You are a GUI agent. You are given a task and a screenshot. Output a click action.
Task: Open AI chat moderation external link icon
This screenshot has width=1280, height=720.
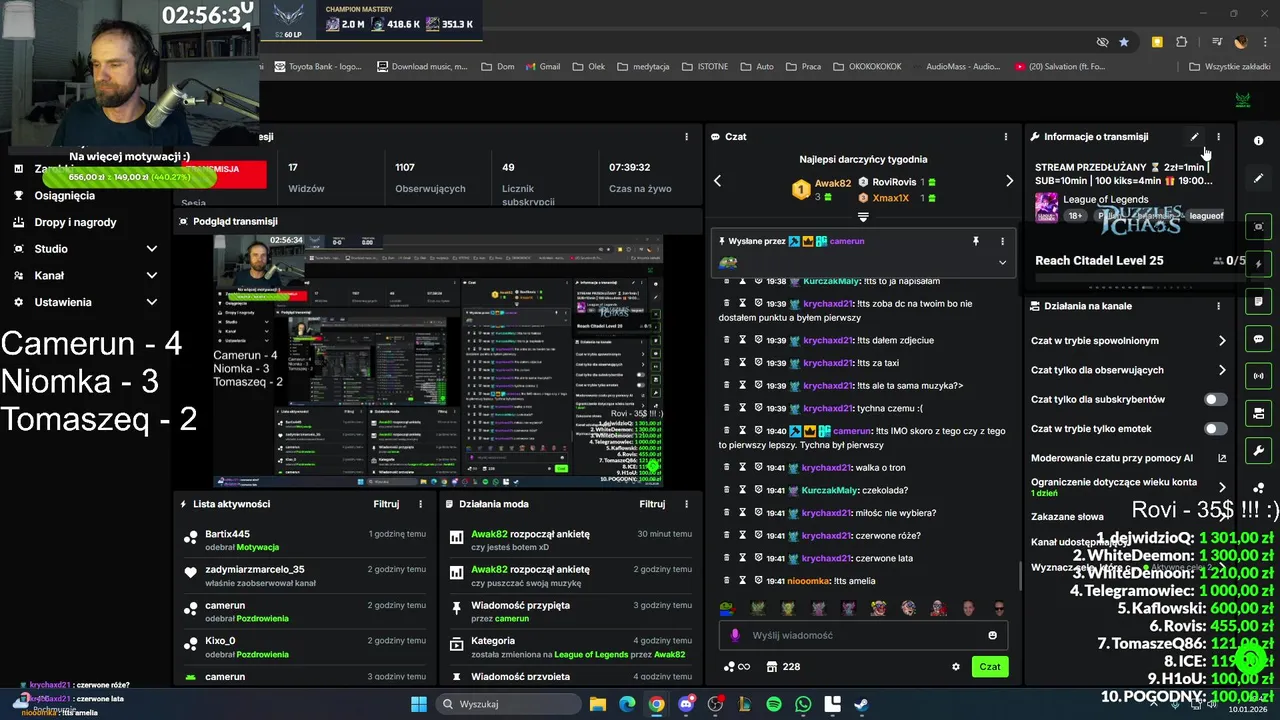(x=1222, y=458)
